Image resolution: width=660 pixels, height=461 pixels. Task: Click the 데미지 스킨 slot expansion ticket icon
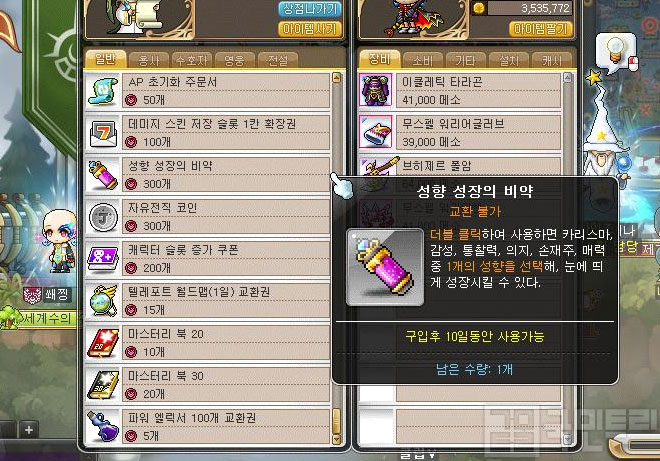pyautogui.click(x=102, y=133)
